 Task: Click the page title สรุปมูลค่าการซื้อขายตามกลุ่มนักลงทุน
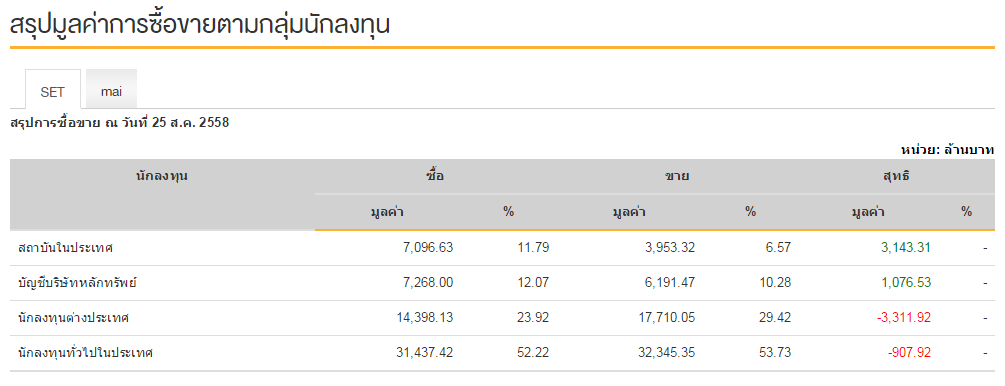(x=200, y=24)
